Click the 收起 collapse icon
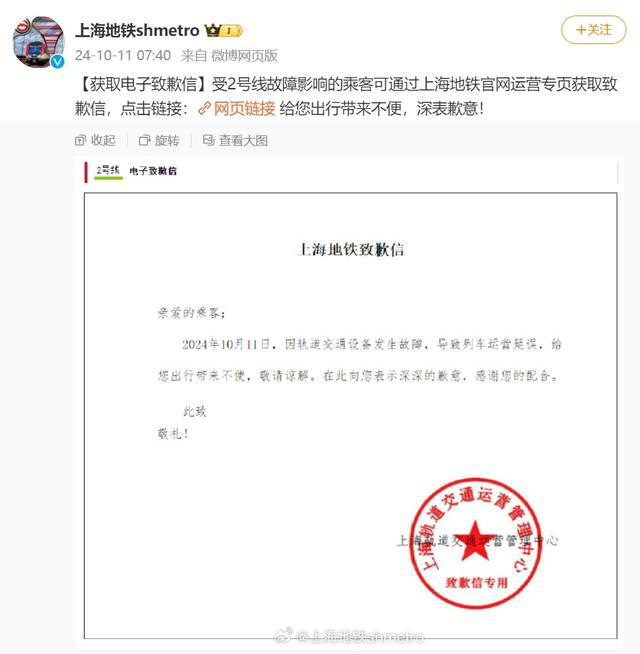Image resolution: width=640 pixels, height=654 pixels. [81, 141]
